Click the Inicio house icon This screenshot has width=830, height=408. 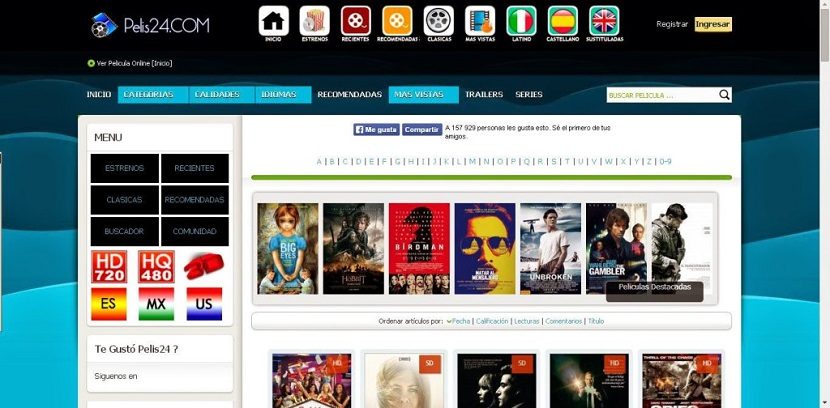(x=274, y=21)
